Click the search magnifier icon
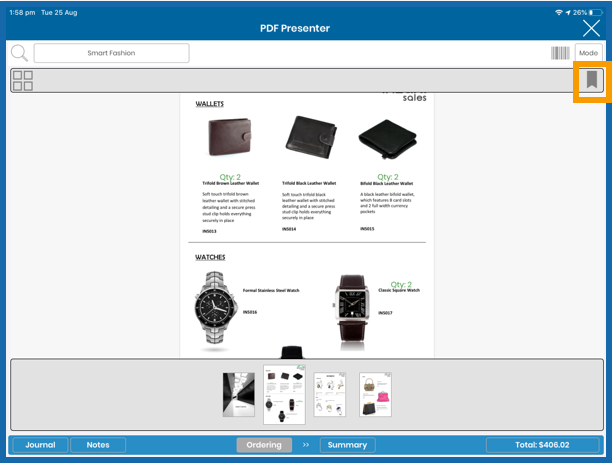The height and width of the screenshot is (463, 612). 19,53
